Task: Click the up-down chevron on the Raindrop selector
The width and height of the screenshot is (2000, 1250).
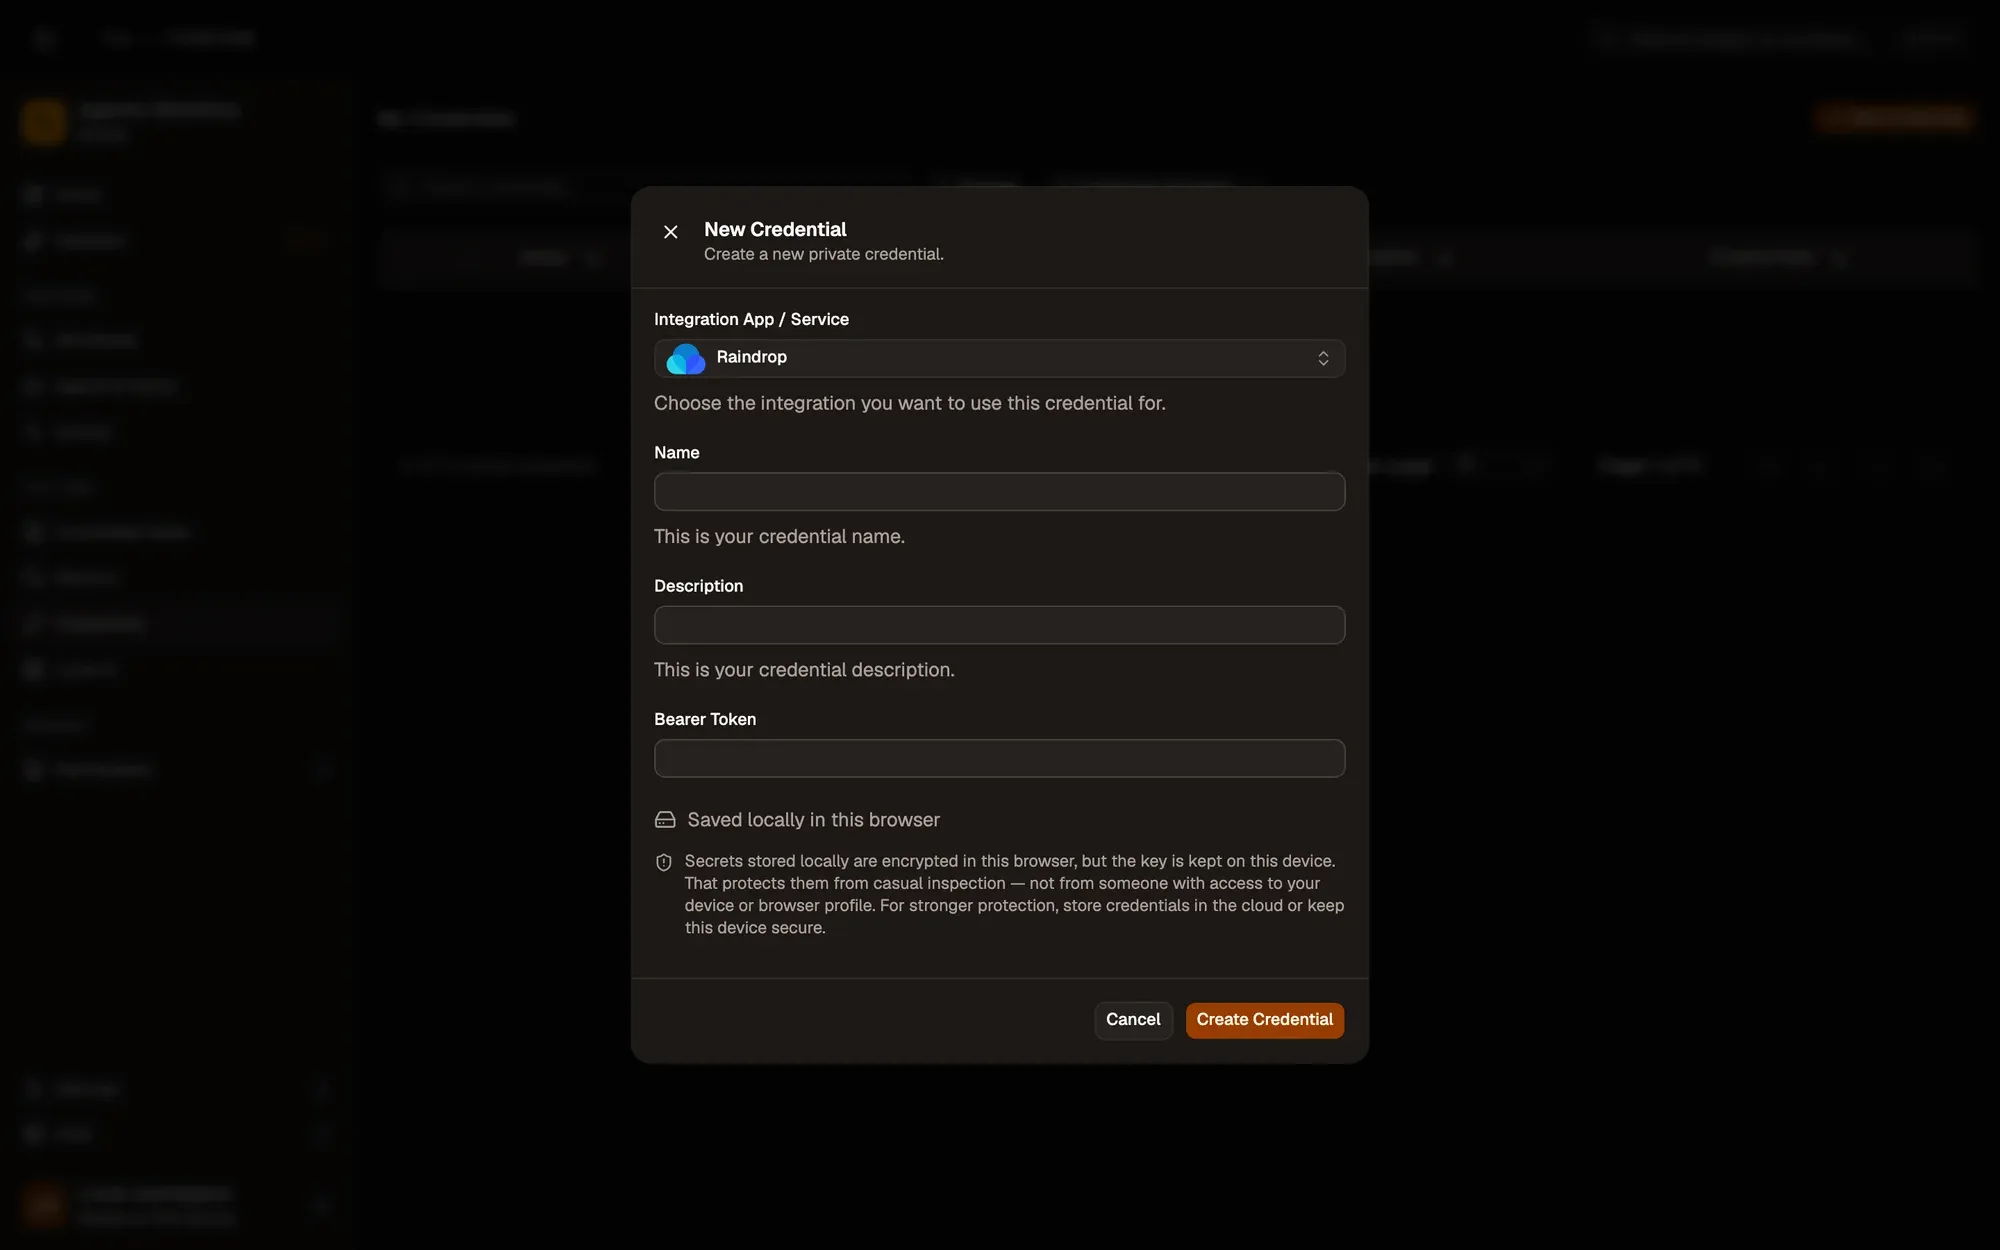Action: point(1323,358)
